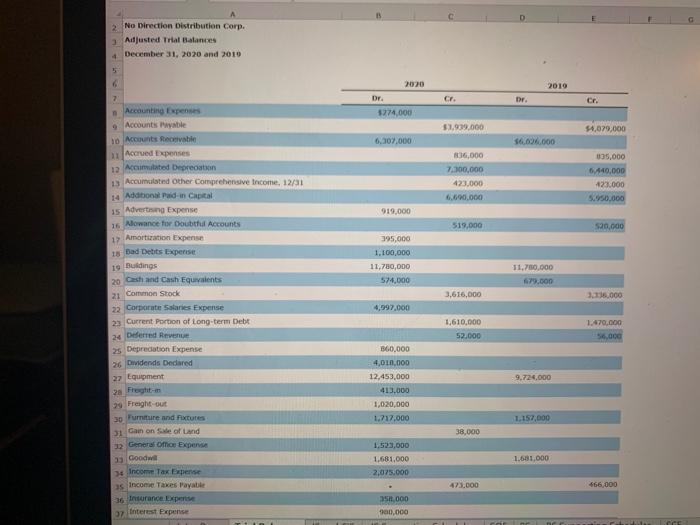Select the 6,307,000 Accounts Receivable debit
The height and width of the screenshot is (525, 700).
point(393,141)
